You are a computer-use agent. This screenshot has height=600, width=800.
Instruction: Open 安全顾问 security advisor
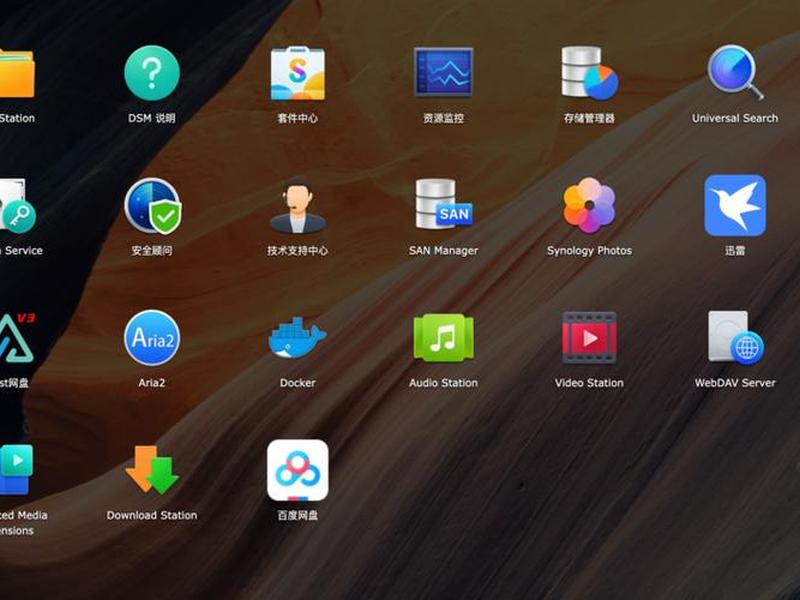tap(152, 206)
